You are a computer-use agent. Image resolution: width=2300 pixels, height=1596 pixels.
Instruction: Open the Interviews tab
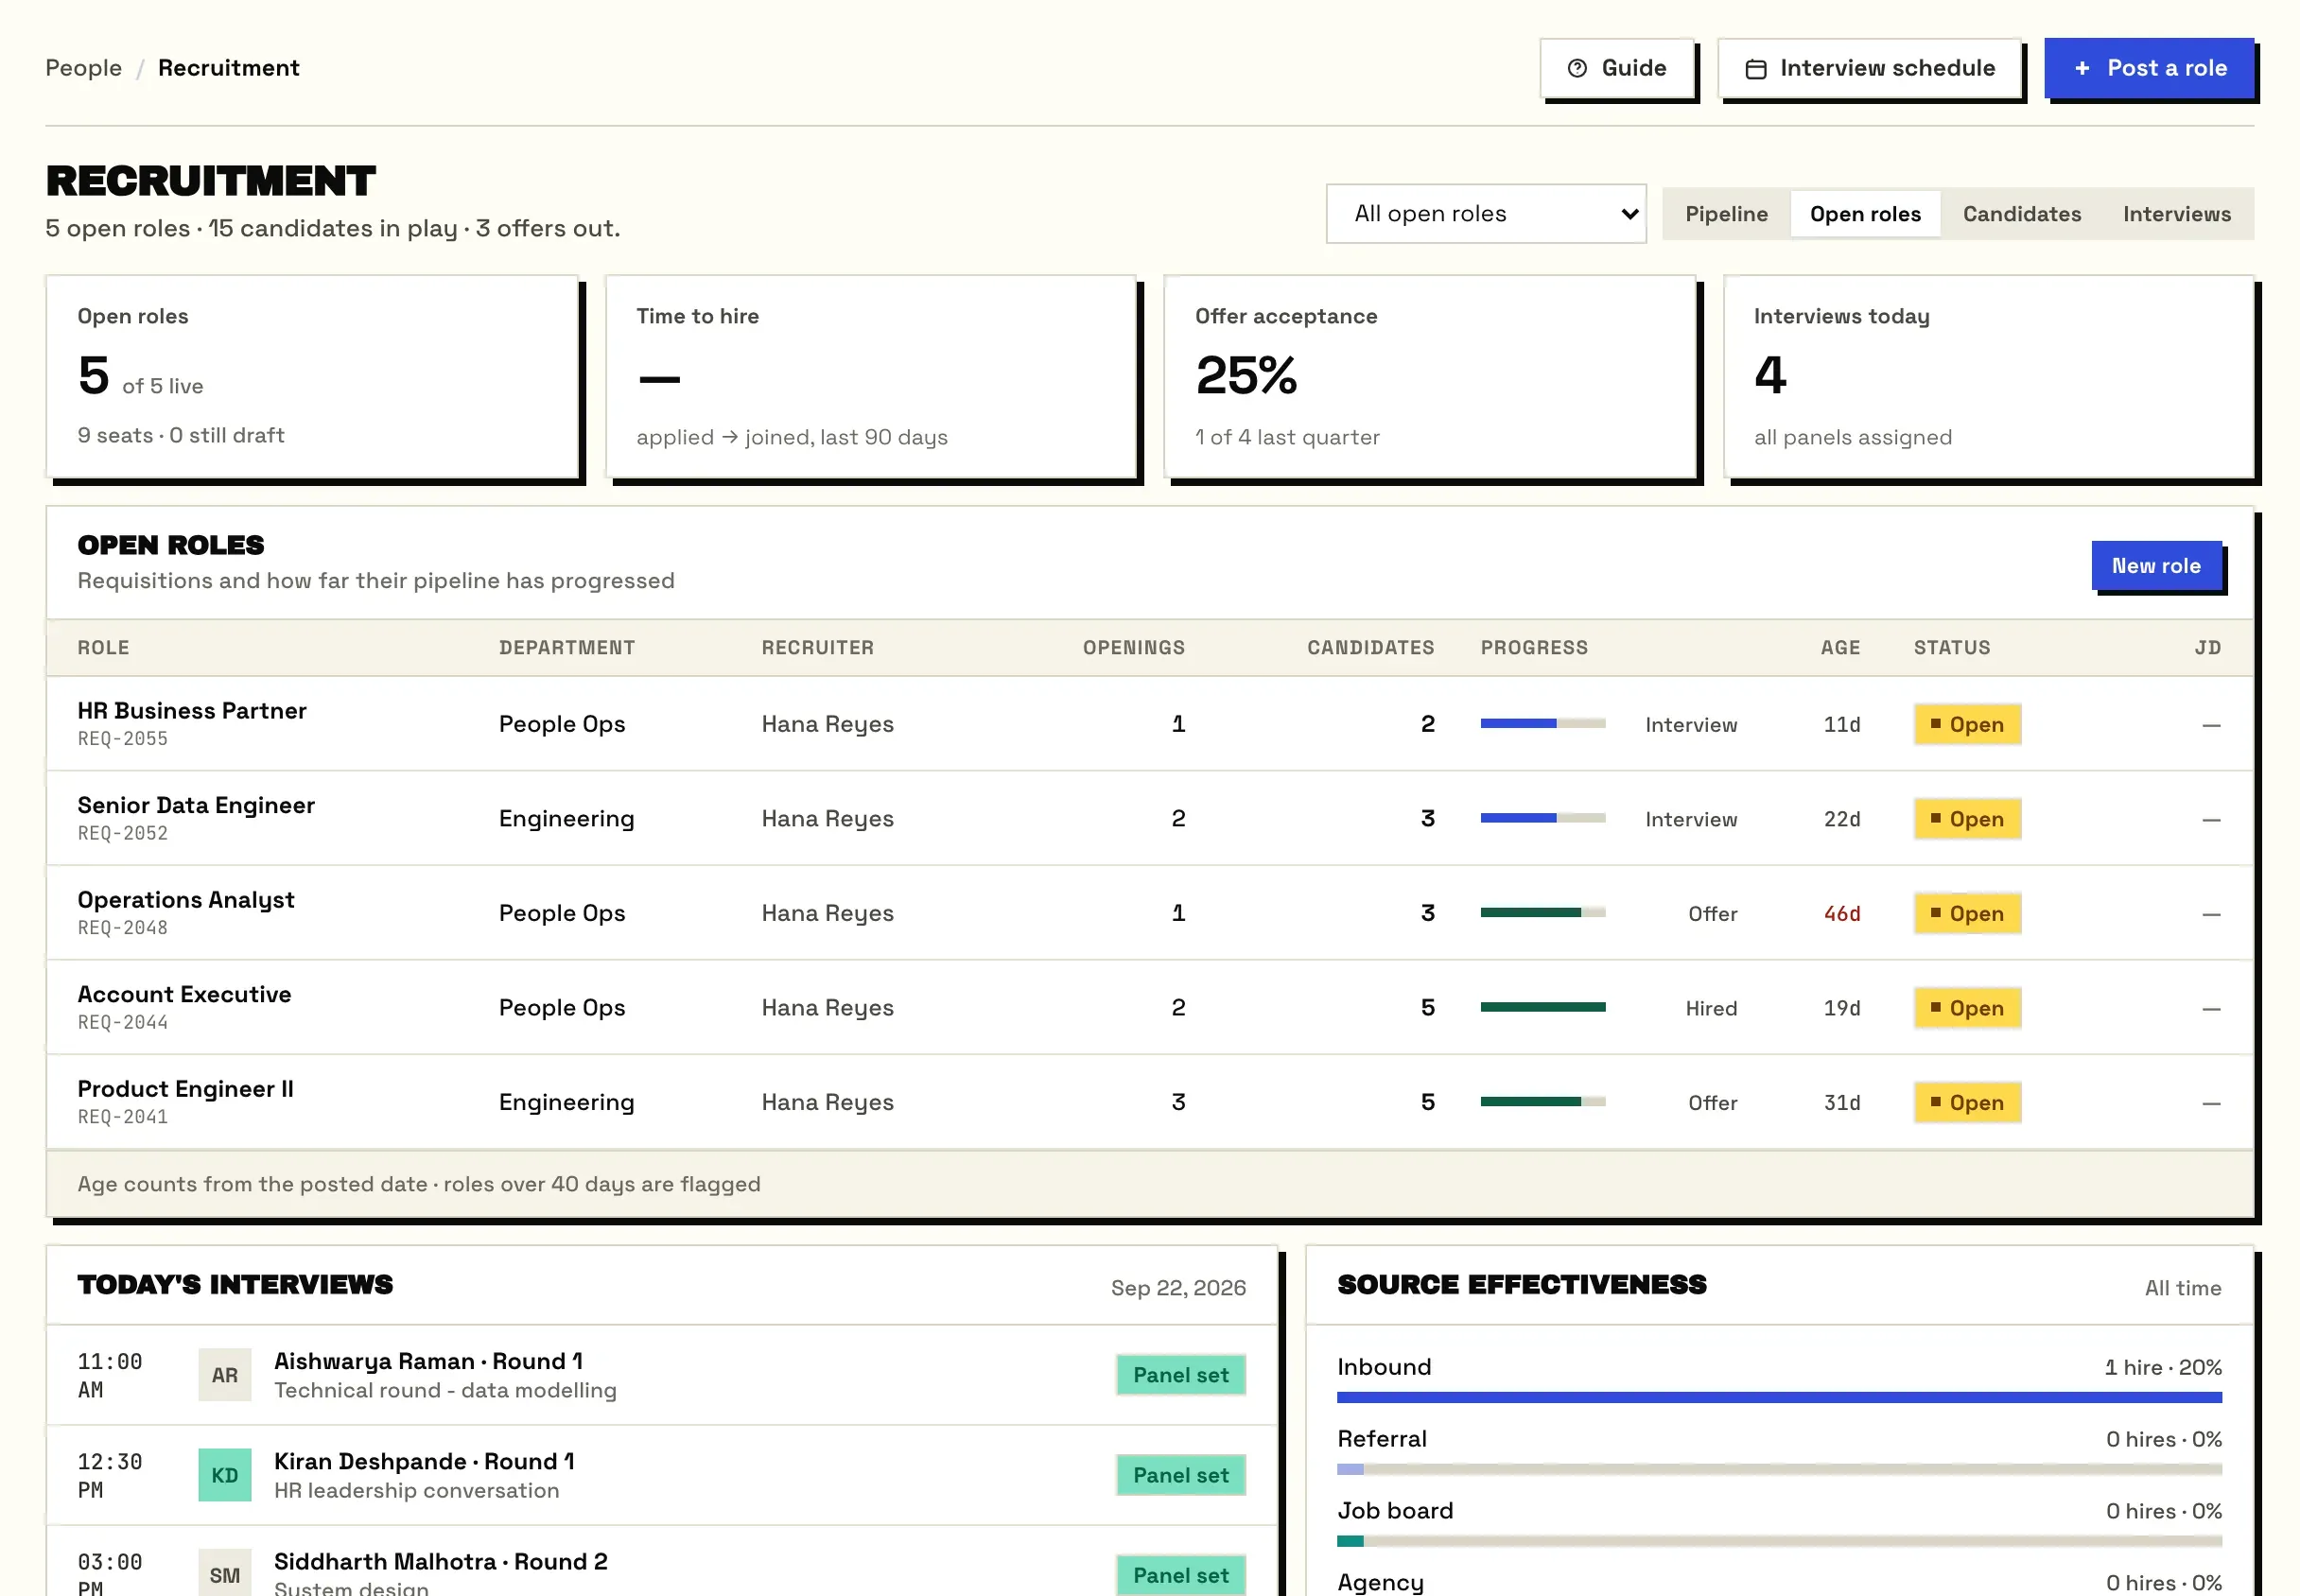[2176, 214]
